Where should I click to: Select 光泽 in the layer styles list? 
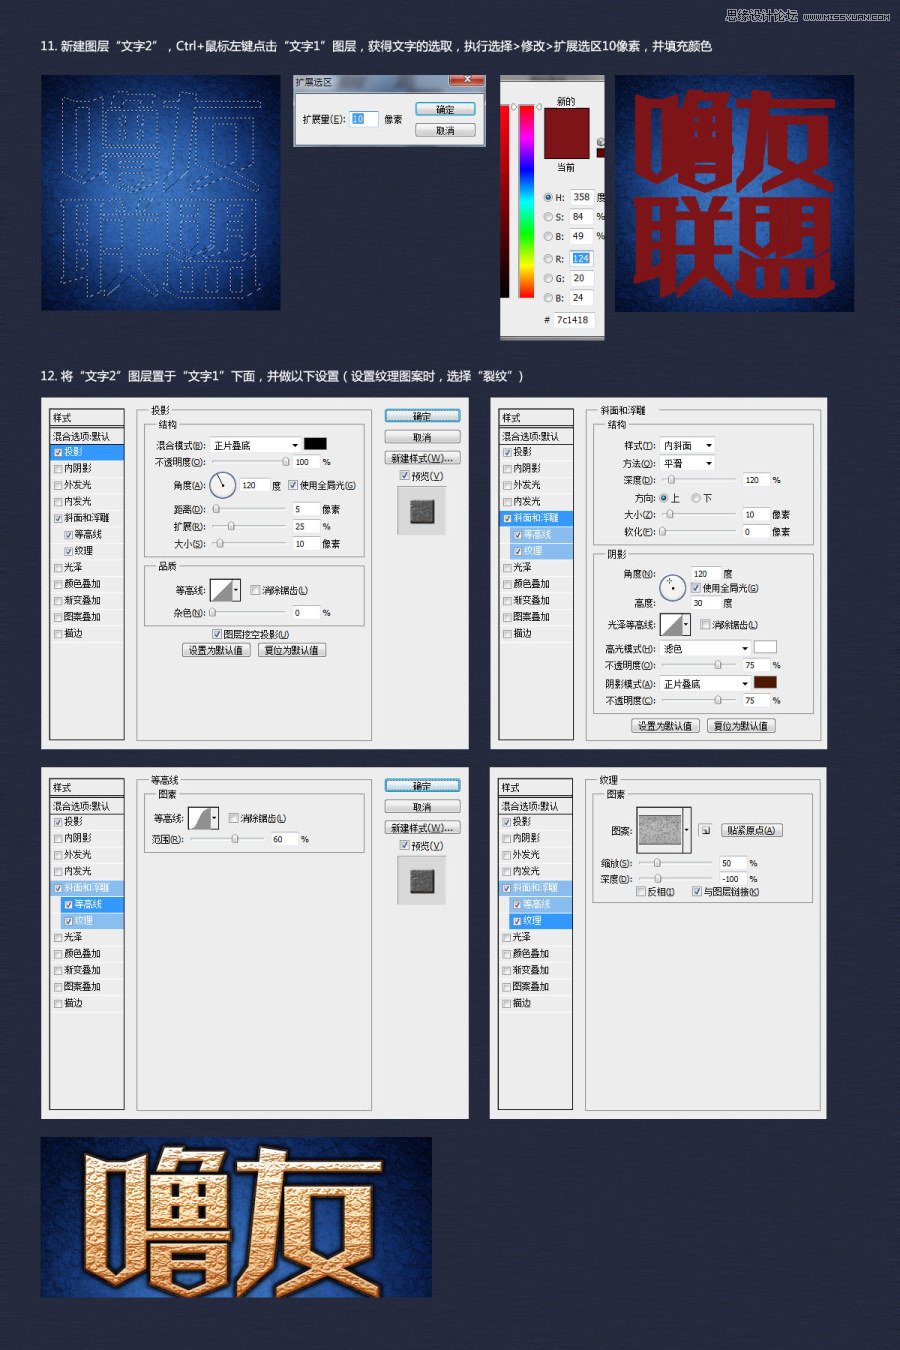click(71, 567)
